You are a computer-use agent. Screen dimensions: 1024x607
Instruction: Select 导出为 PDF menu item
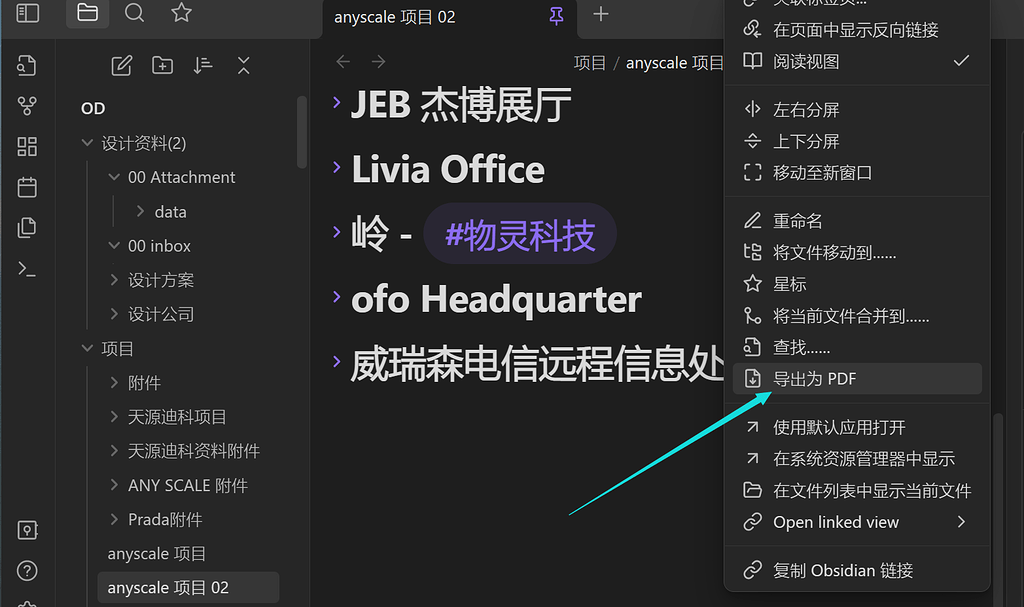857,378
